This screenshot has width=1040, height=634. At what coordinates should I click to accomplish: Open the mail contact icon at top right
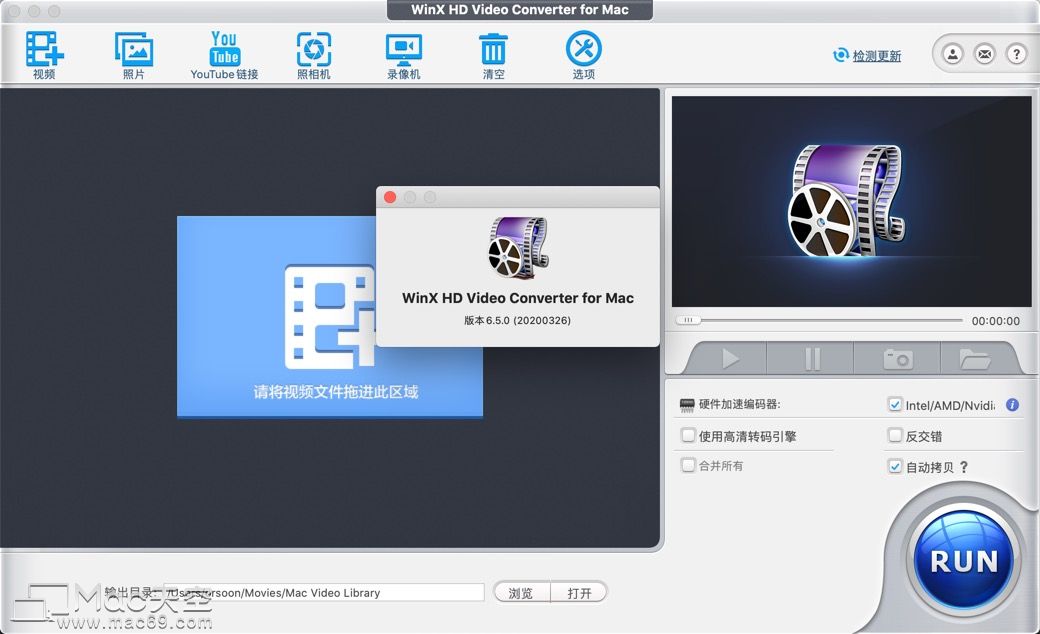(983, 54)
